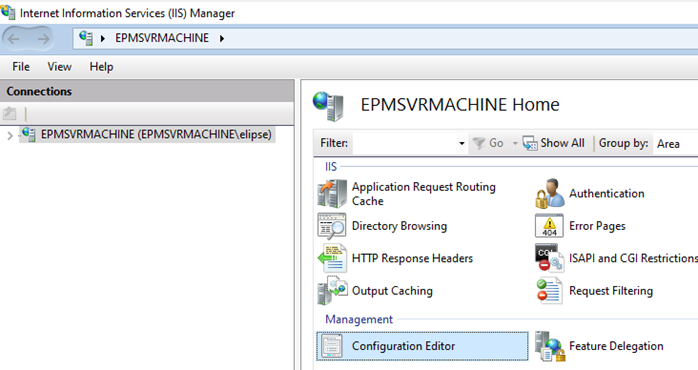Open ISAPI and CGI Restrictions icon
Image resolution: width=698 pixels, height=370 pixels.
pos(549,258)
